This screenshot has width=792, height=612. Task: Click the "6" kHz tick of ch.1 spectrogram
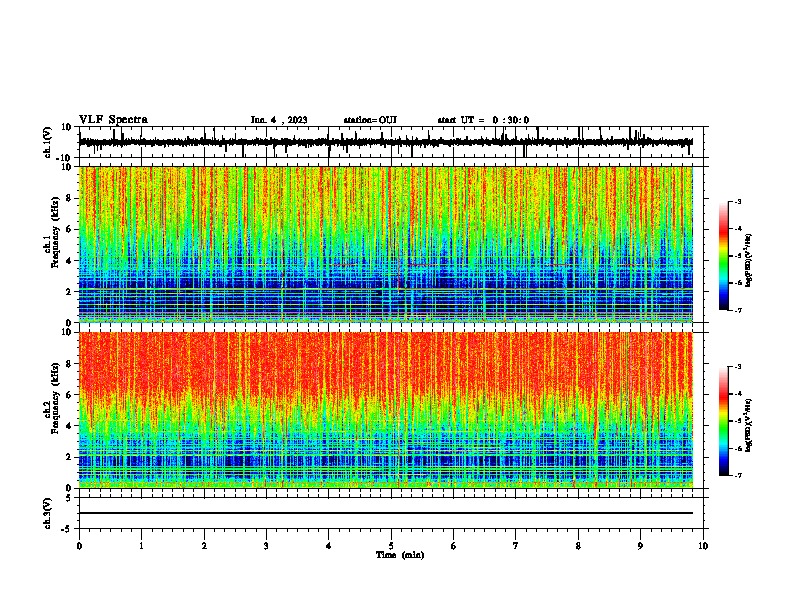click(69, 229)
